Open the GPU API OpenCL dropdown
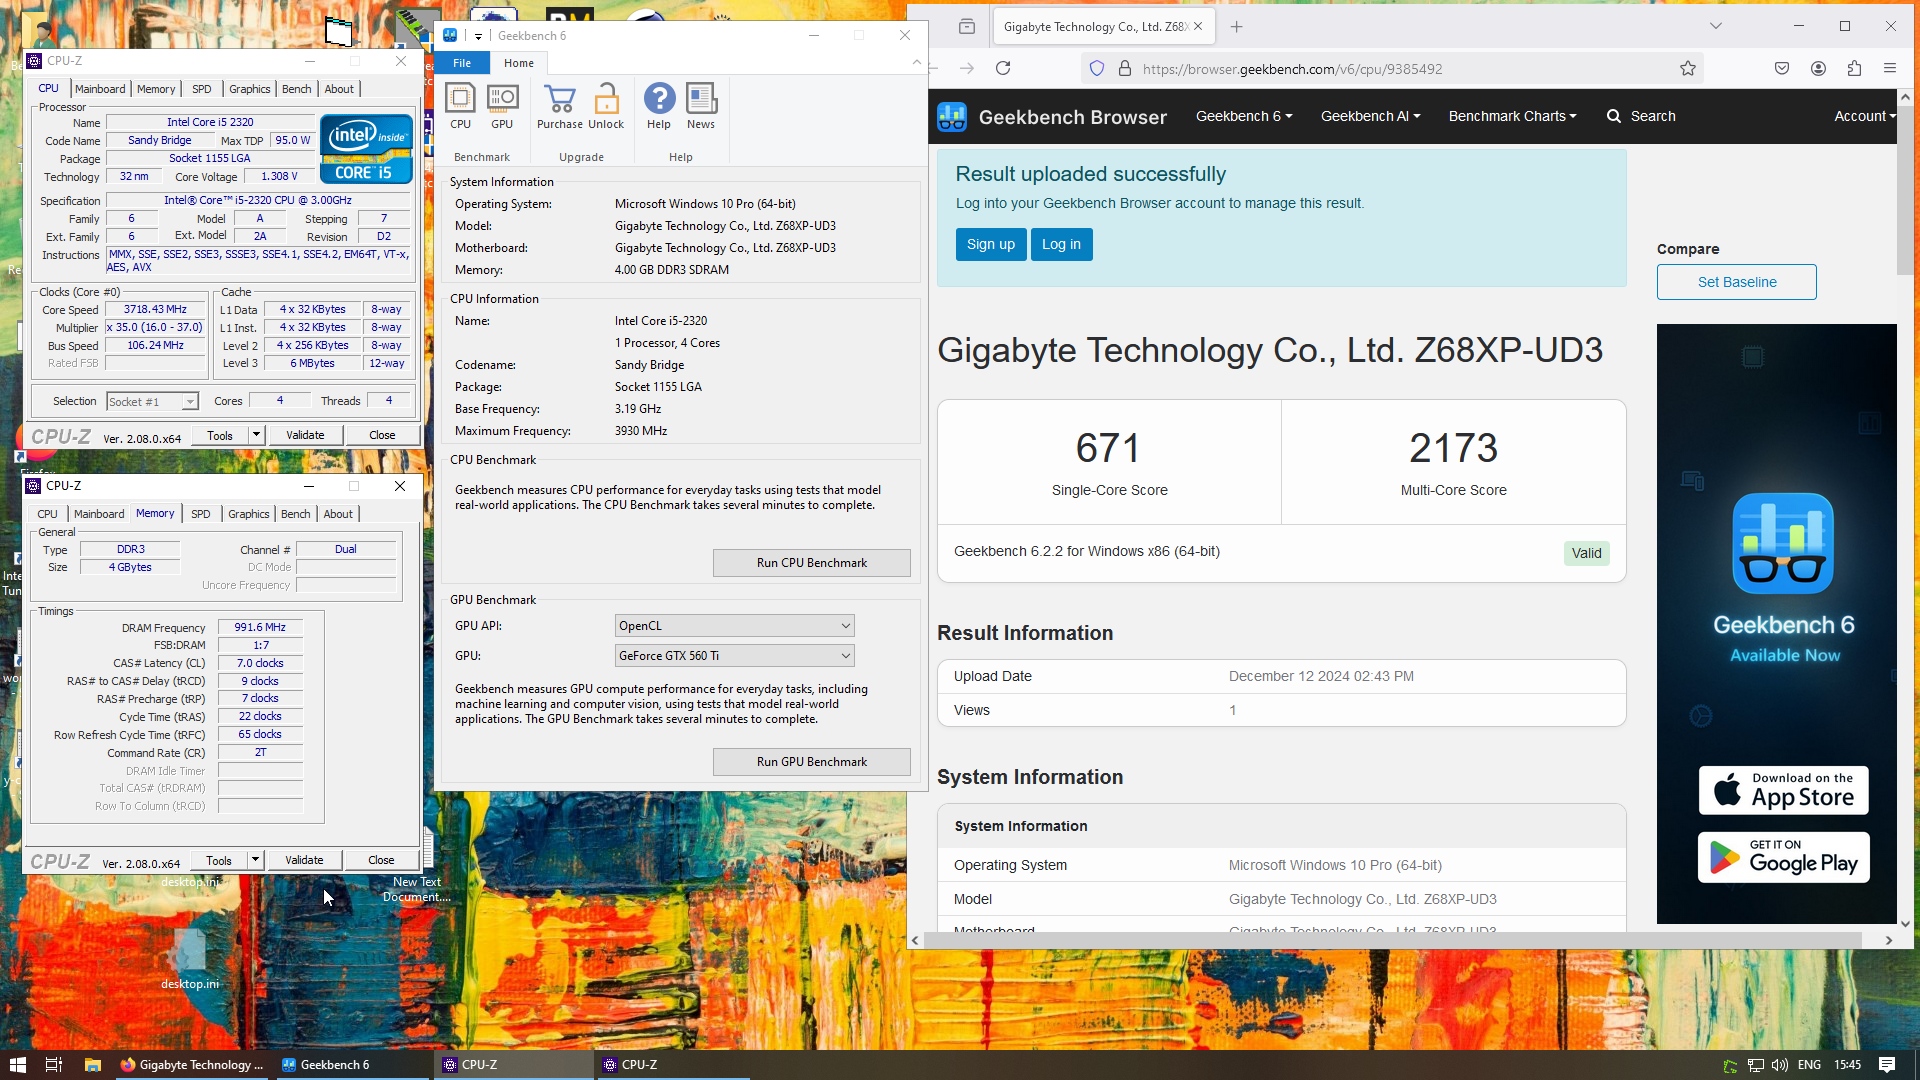The height and width of the screenshot is (1080, 1920). (734, 626)
